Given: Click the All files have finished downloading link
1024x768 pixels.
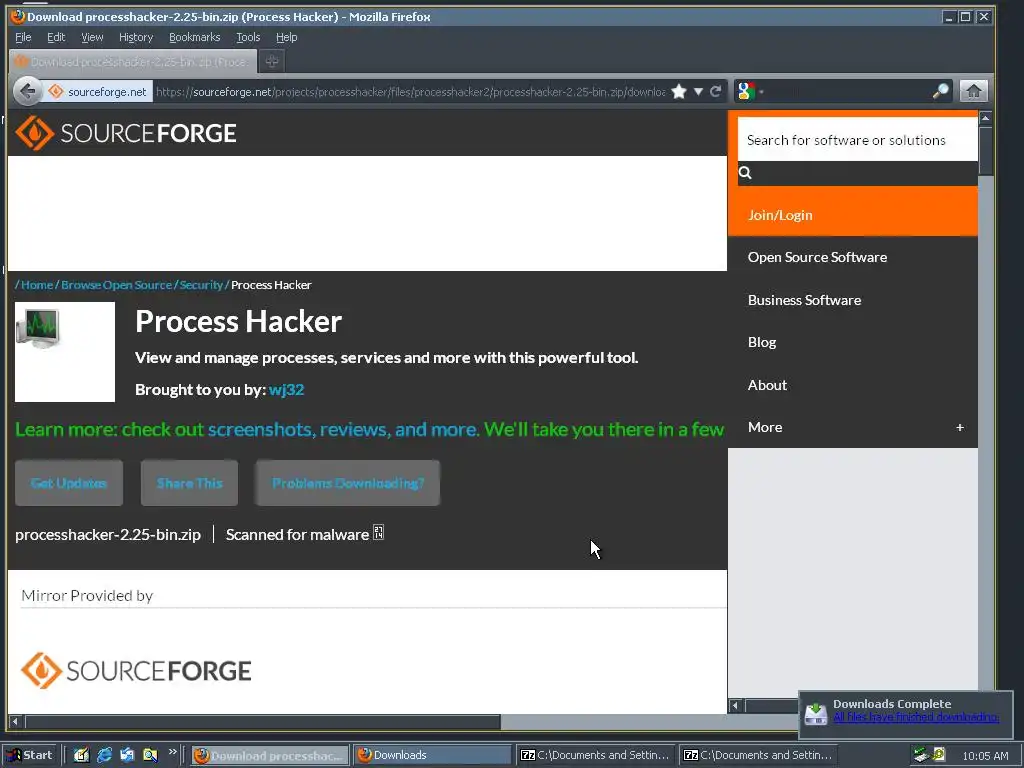Looking at the screenshot, I should (x=916, y=717).
